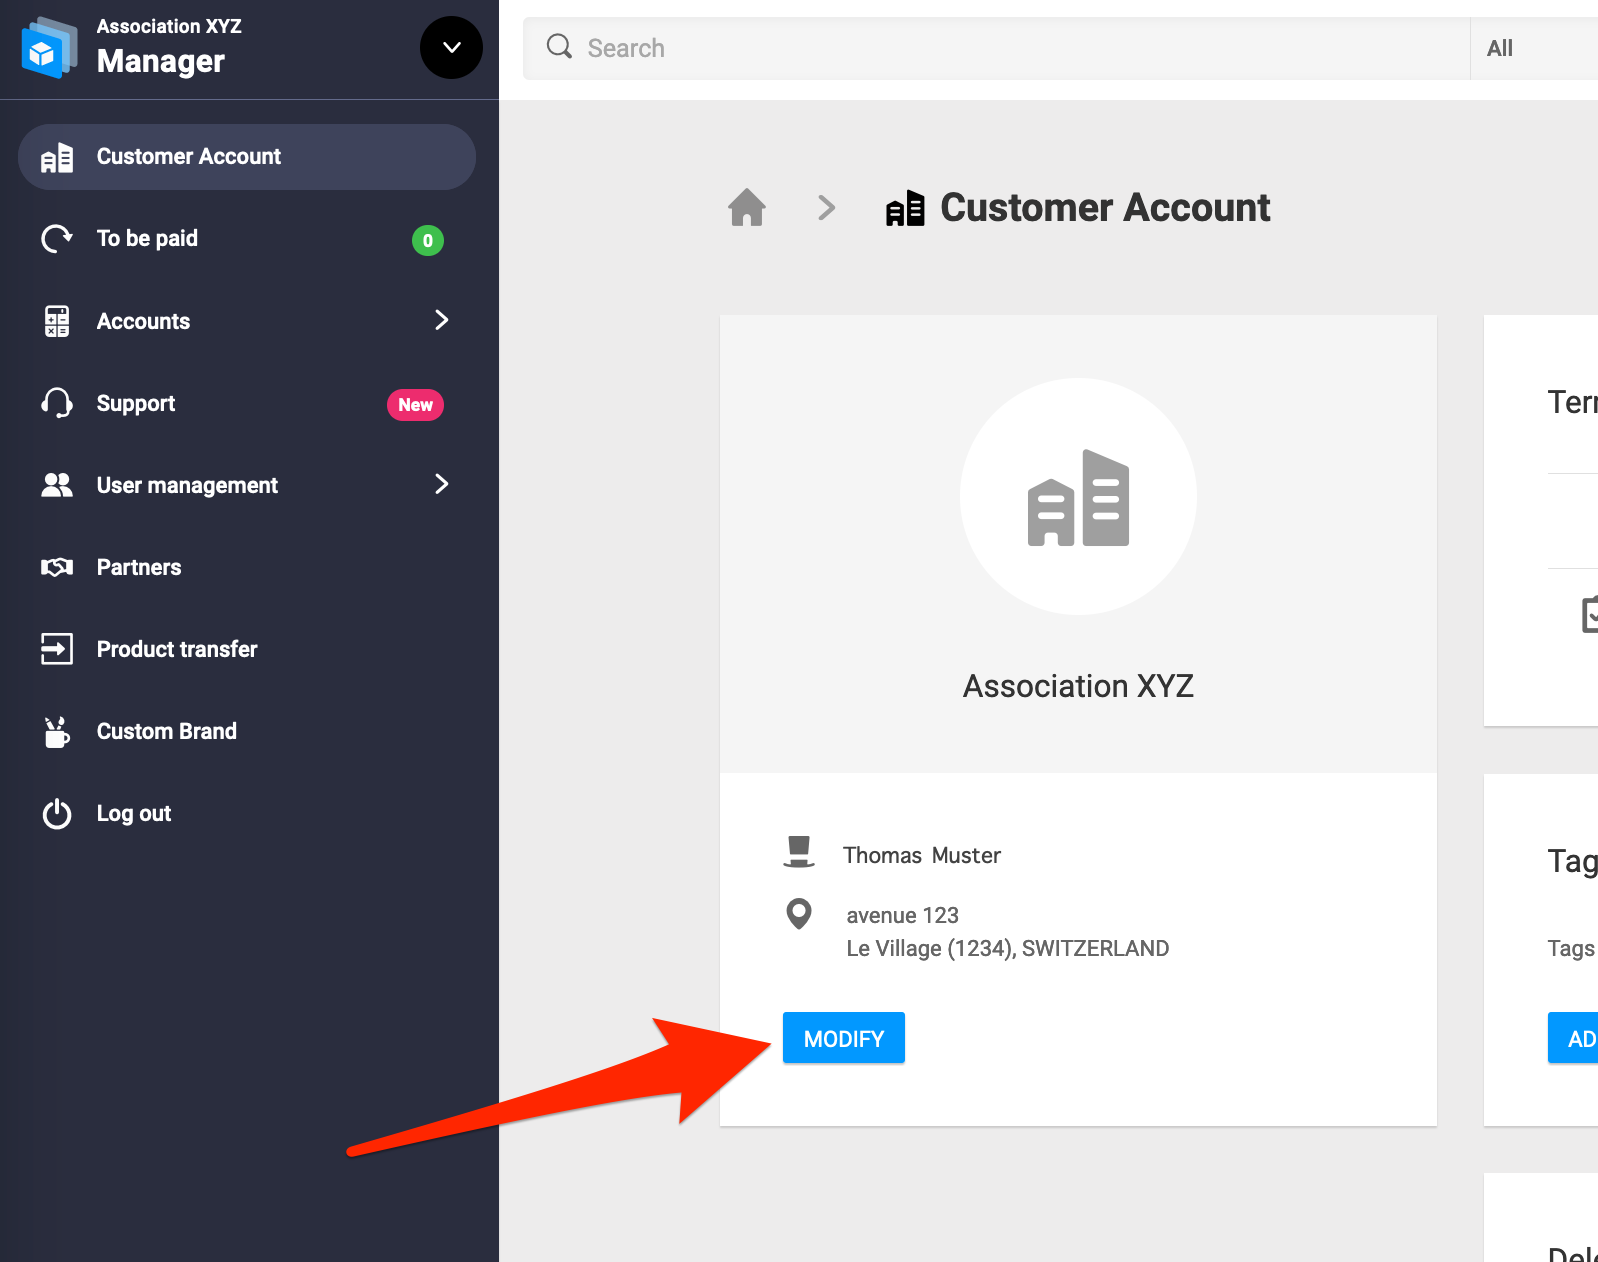Image resolution: width=1598 pixels, height=1262 pixels.
Task: Click the search magnifier icon
Action: [559, 47]
